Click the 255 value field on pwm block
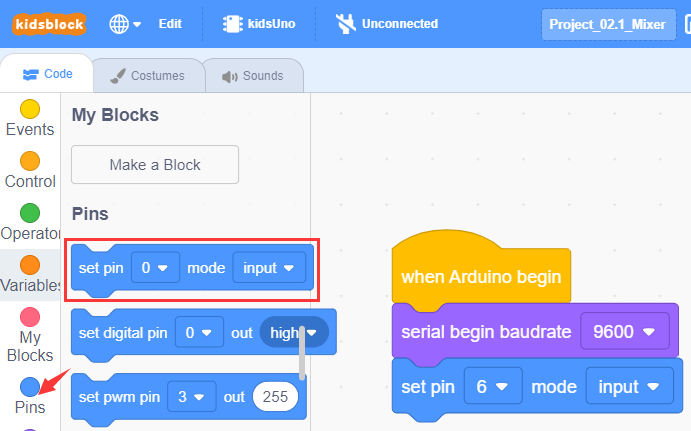Viewport: 691px width, 431px height. 275,397
